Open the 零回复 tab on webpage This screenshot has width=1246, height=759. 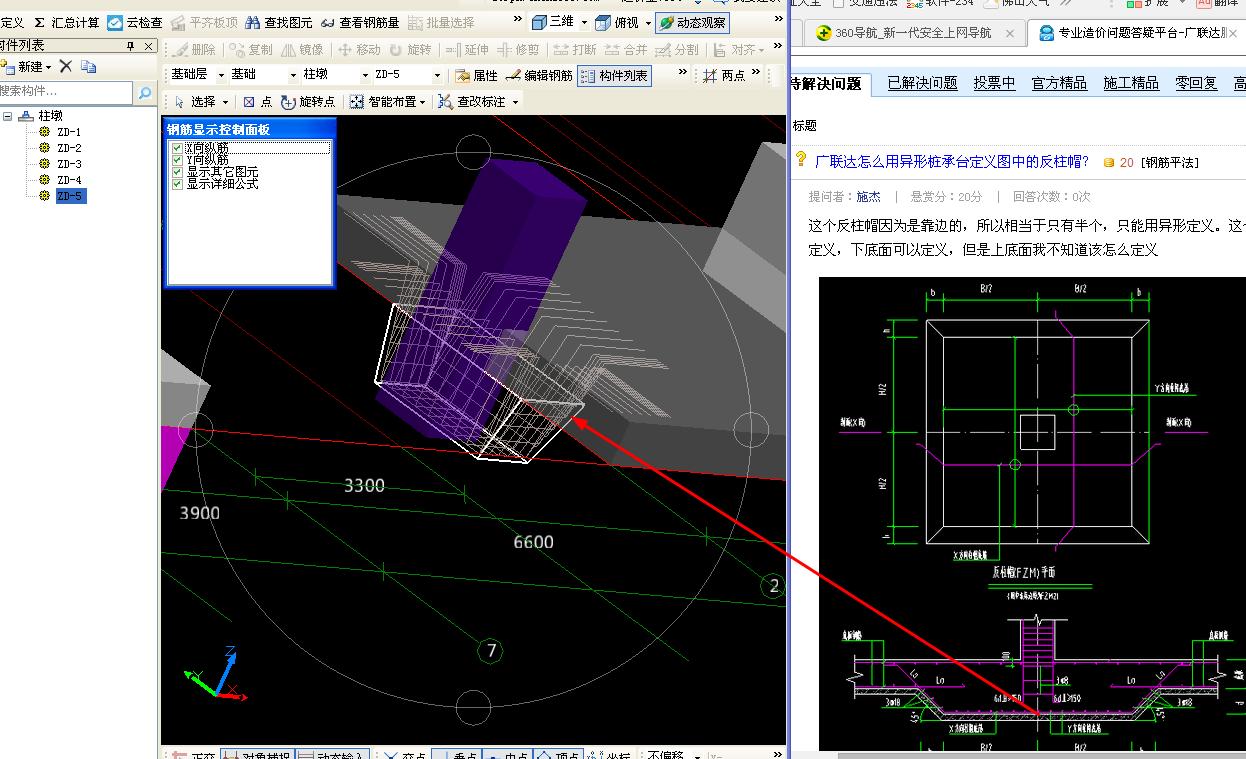(1197, 83)
